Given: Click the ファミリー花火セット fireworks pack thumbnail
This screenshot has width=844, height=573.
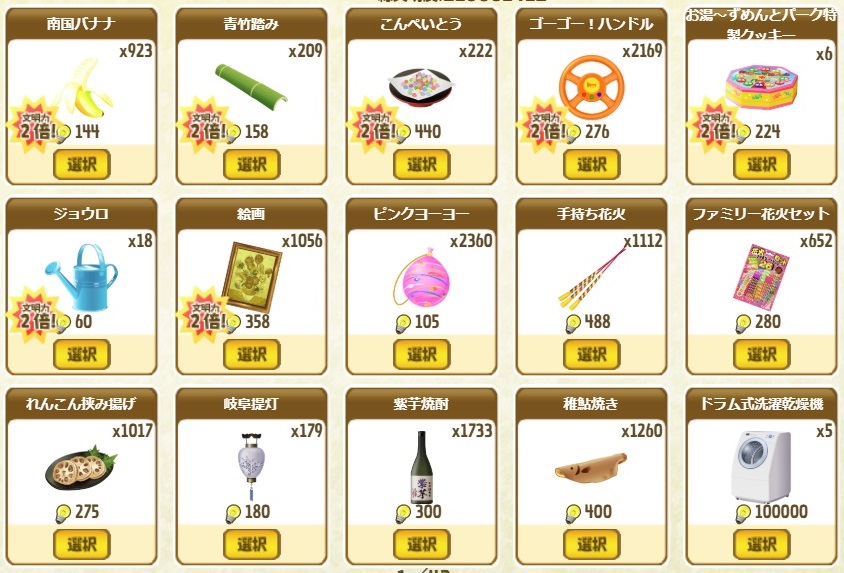Looking at the screenshot, I should click(x=761, y=277).
